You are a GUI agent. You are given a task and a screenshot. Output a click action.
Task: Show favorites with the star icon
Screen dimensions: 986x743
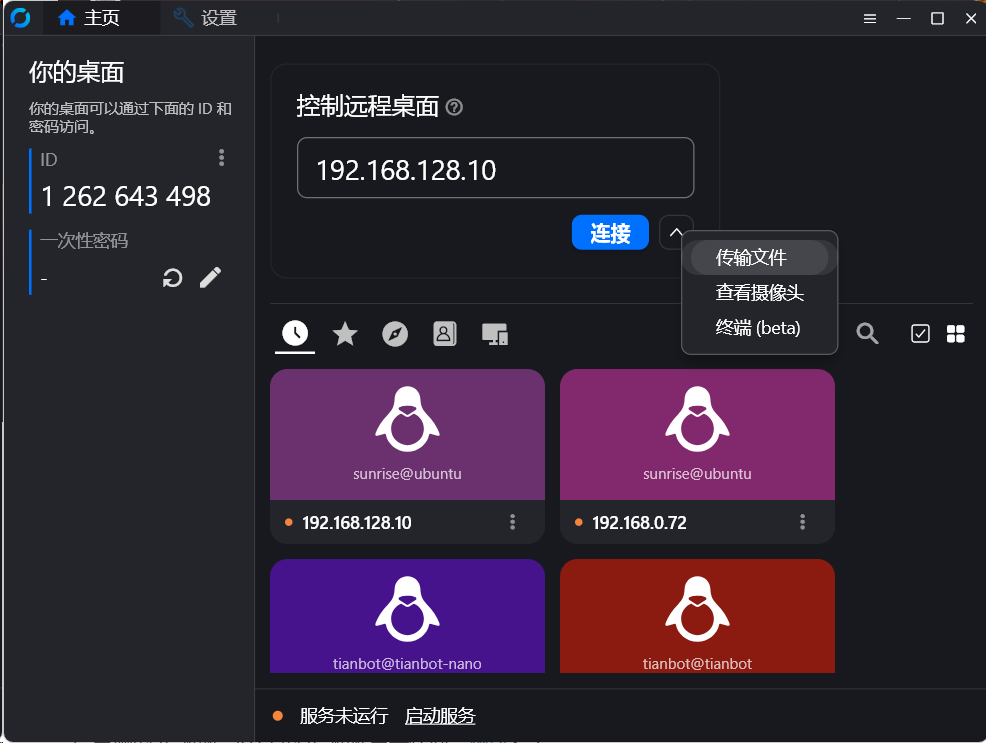[345, 334]
